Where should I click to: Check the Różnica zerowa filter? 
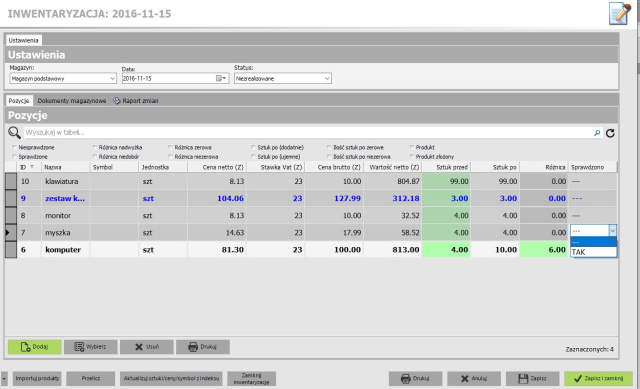[x=171, y=147]
